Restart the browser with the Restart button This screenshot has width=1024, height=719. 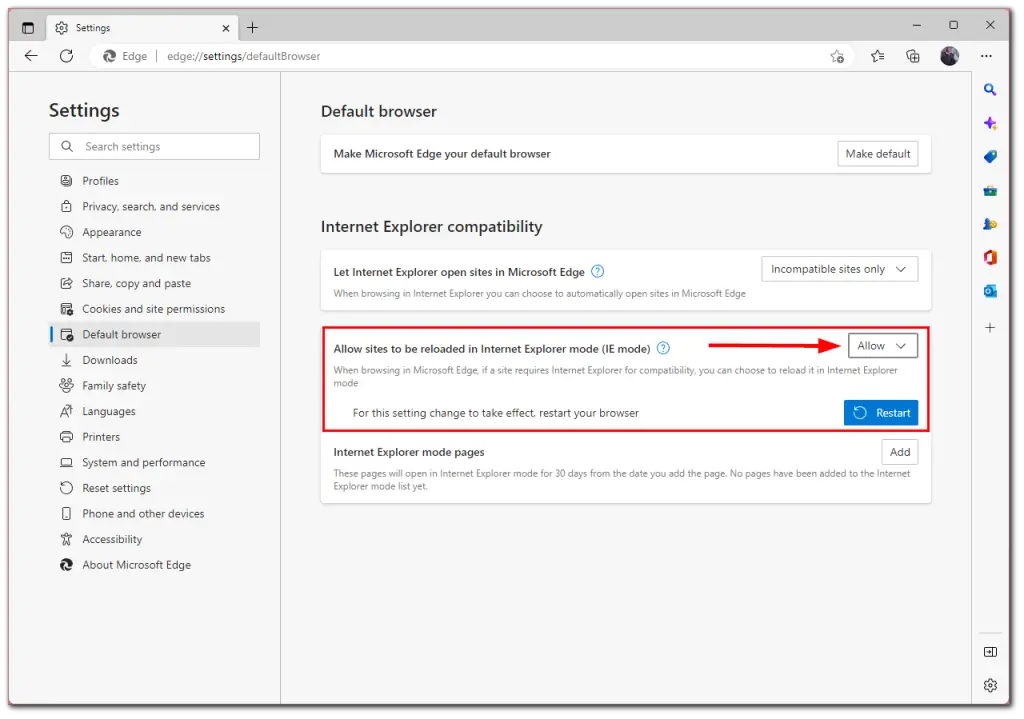point(880,412)
